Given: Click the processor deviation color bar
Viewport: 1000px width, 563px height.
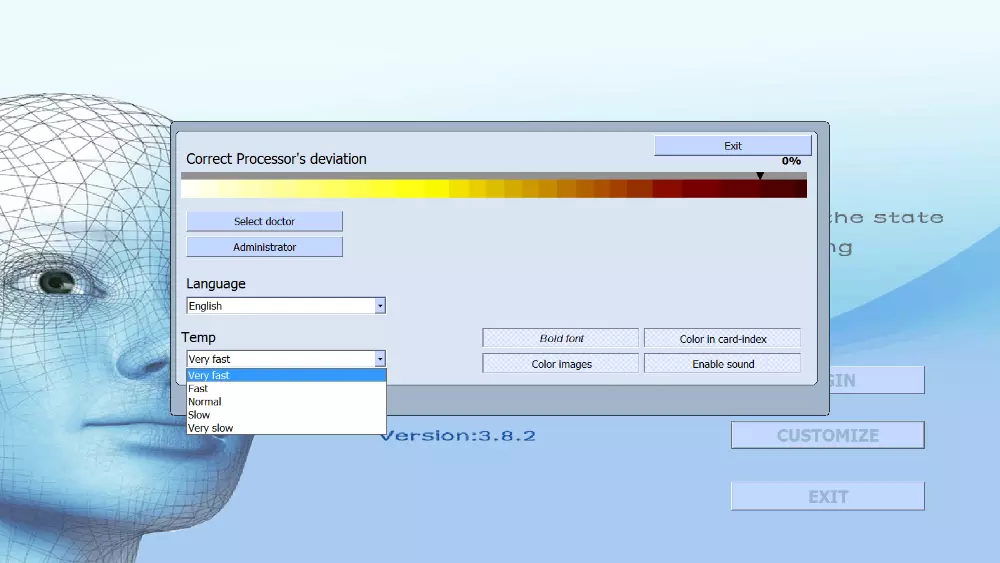Looking at the screenshot, I should click(x=494, y=189).
